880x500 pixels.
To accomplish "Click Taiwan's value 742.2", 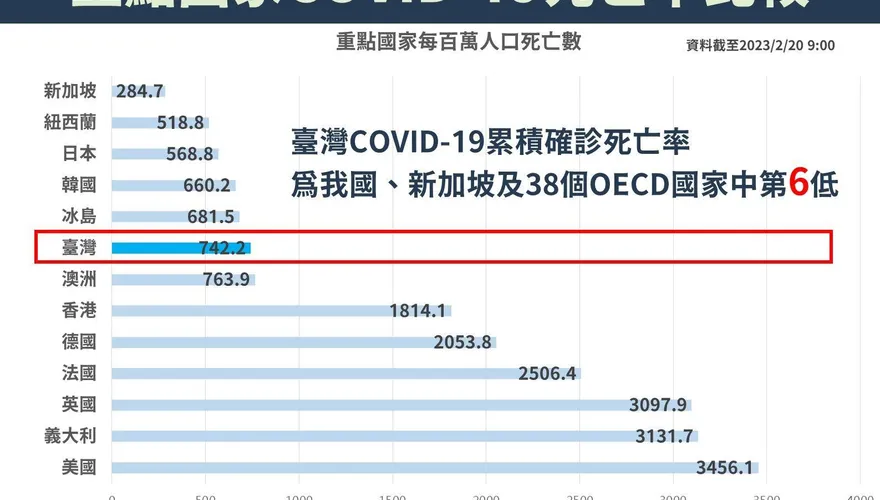I will (x=222, y=248).
